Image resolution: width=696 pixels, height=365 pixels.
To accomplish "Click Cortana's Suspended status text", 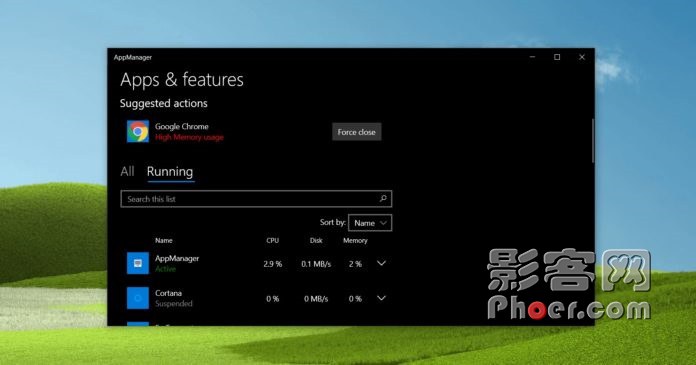I will pyautogui.click(x=174, y=304).
